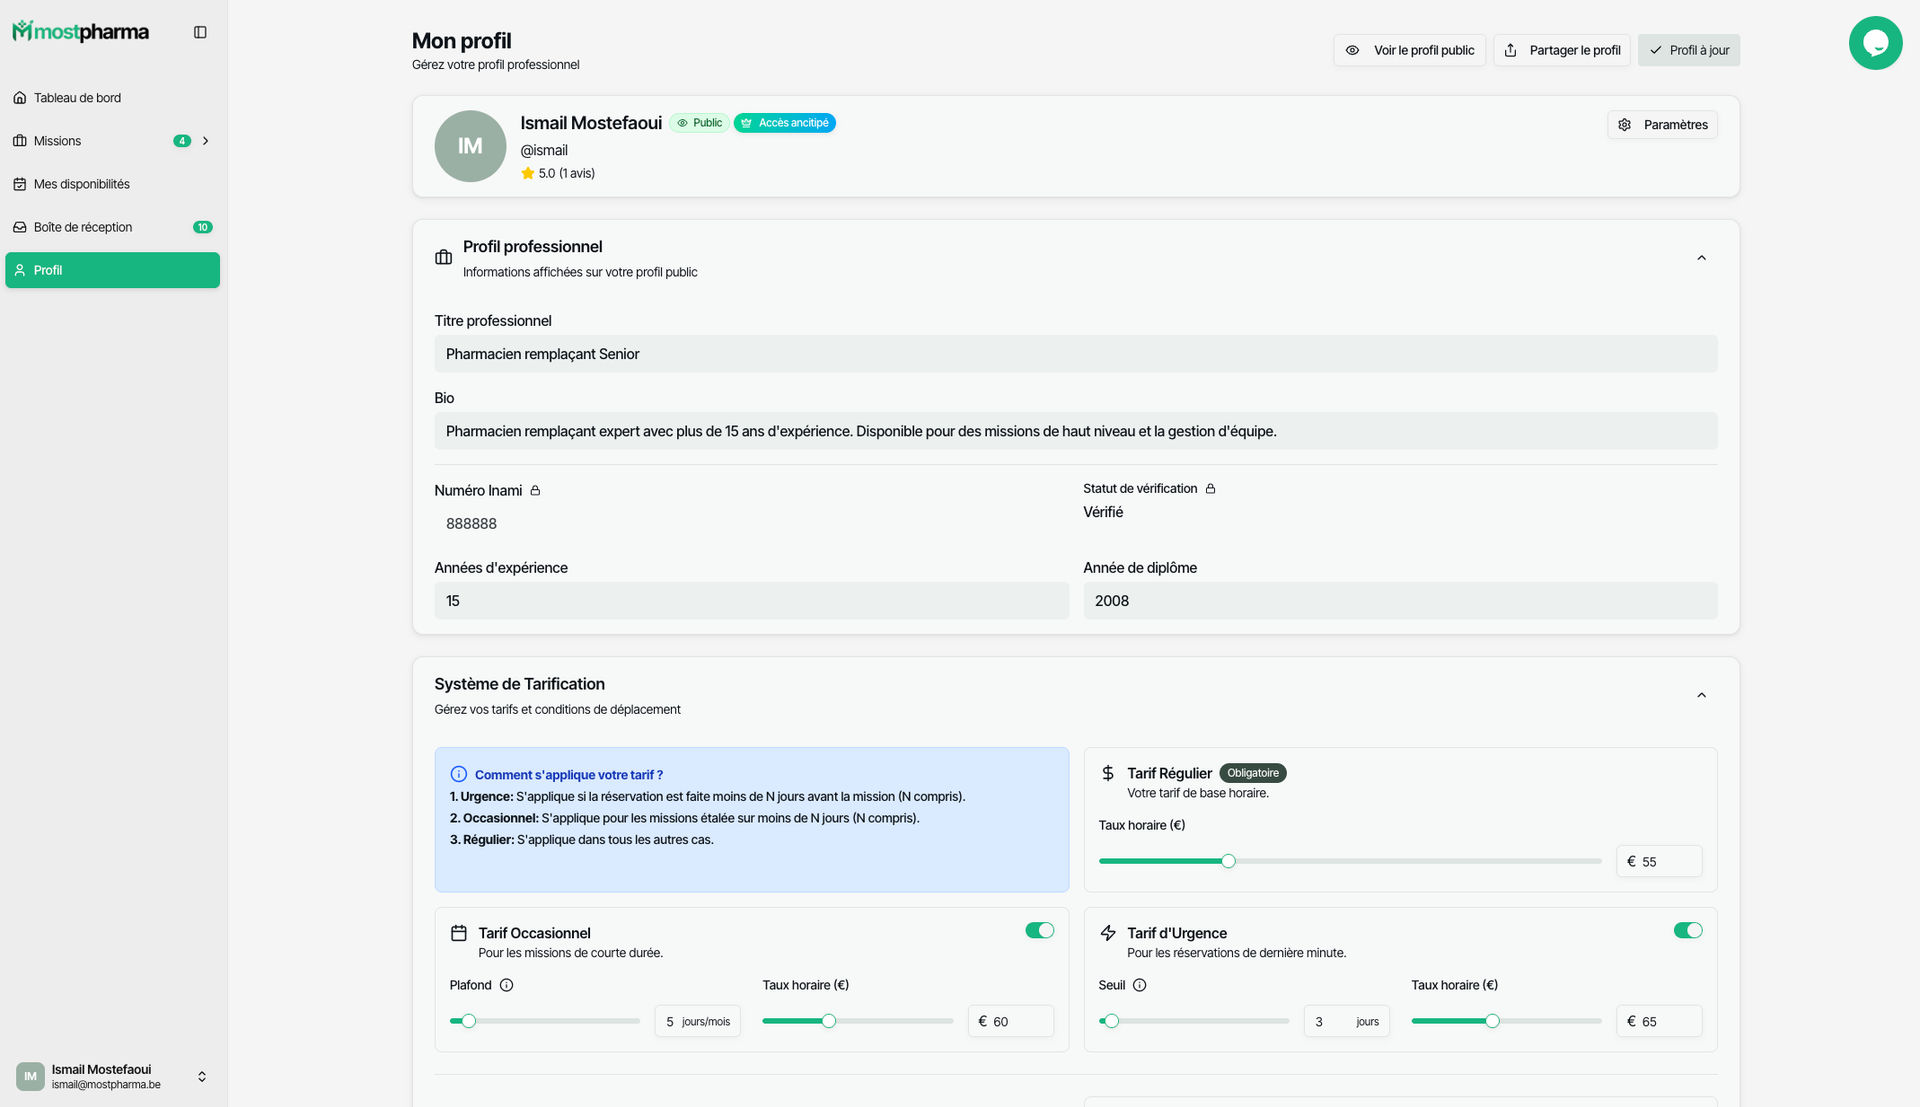Image resolution: width=1920 pixels, height=1107 pixels.
Task: Open the Paramètres button
Action: click(1662, 125)
